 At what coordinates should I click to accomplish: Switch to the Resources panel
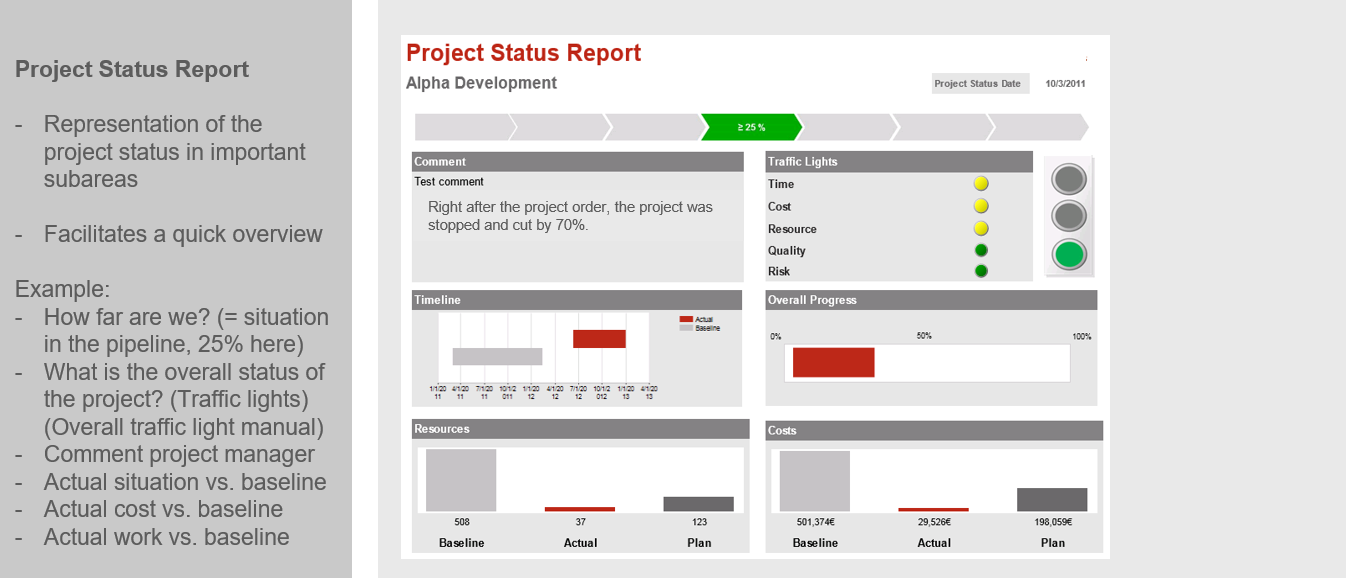click(580, 429)
